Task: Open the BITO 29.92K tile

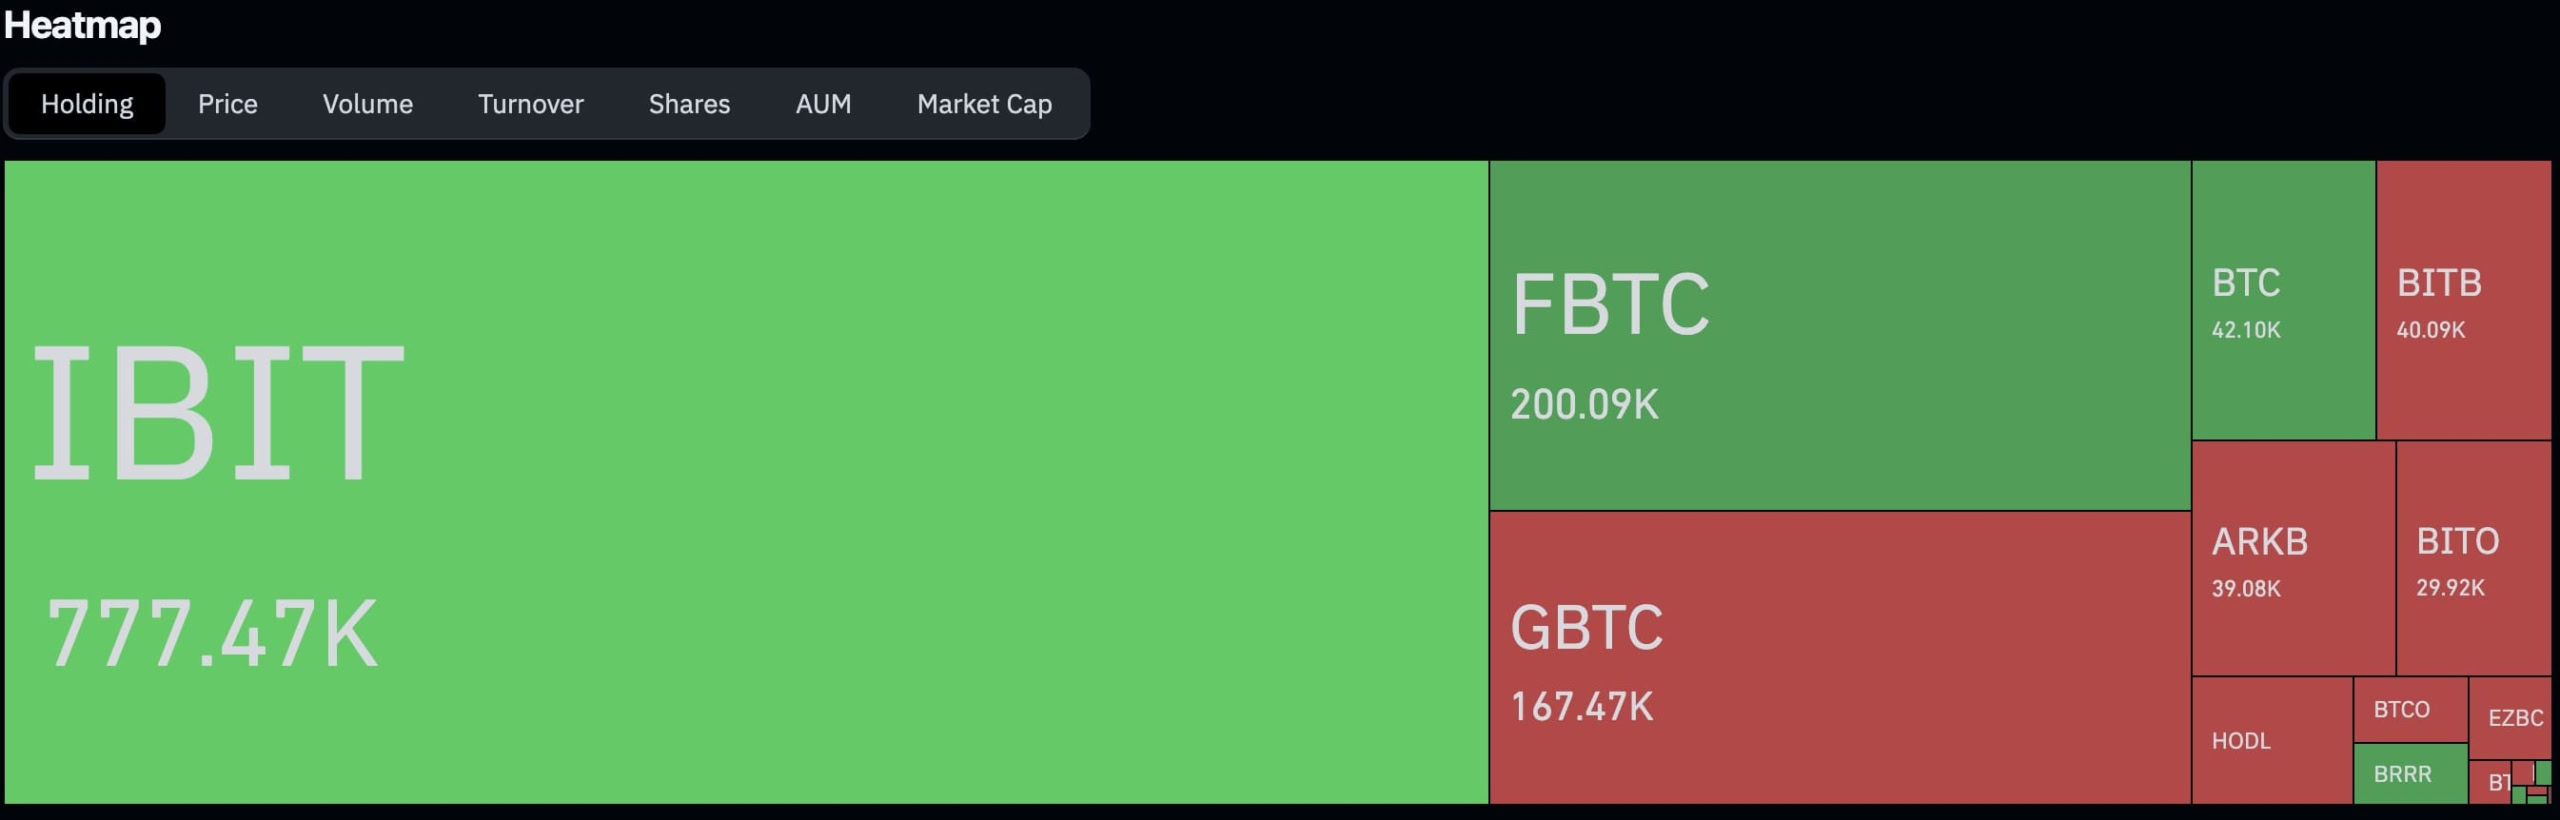Action: tap(2473, 558)
